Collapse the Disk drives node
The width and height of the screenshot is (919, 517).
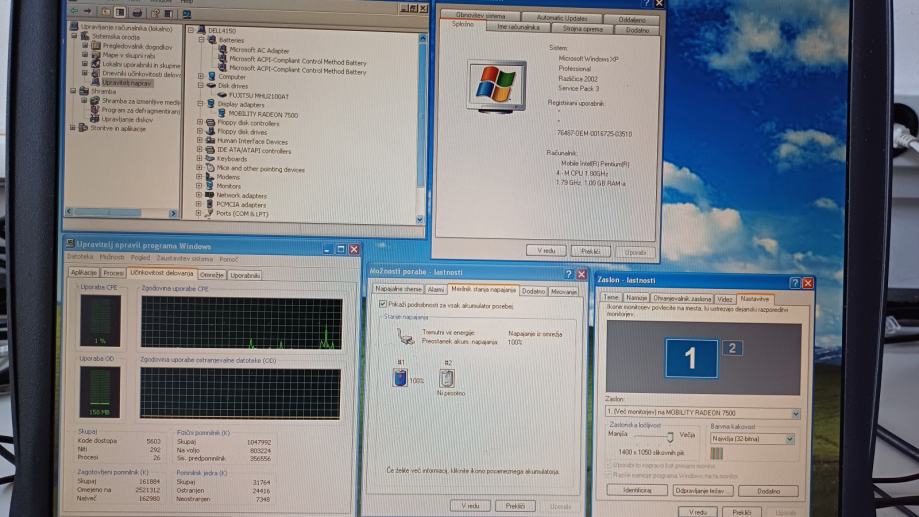200,86
